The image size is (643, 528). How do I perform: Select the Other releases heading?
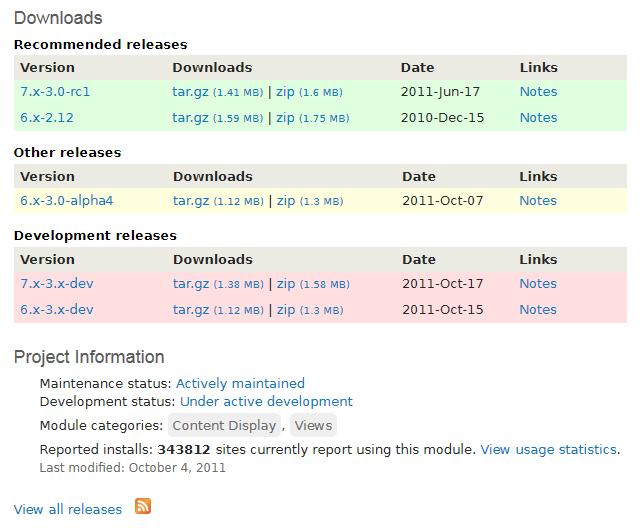tap(67, 152)
